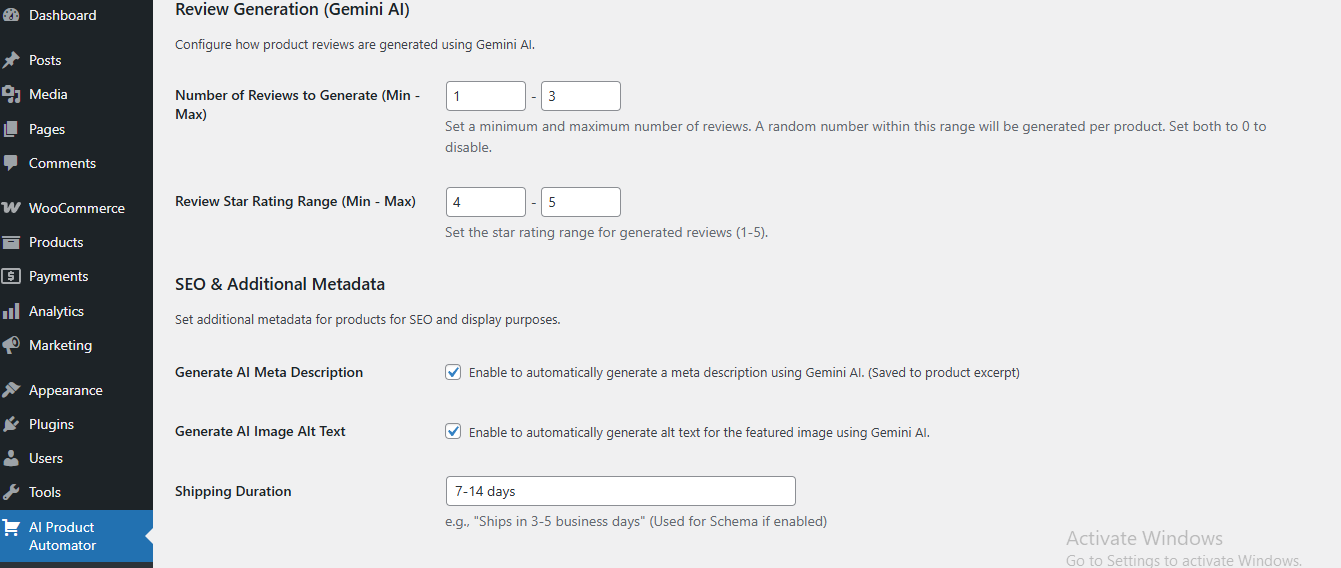Click the Dashboard gauge icon
Image resolution: width=1341 pixels, height=568 pixels.
[11, 15]
